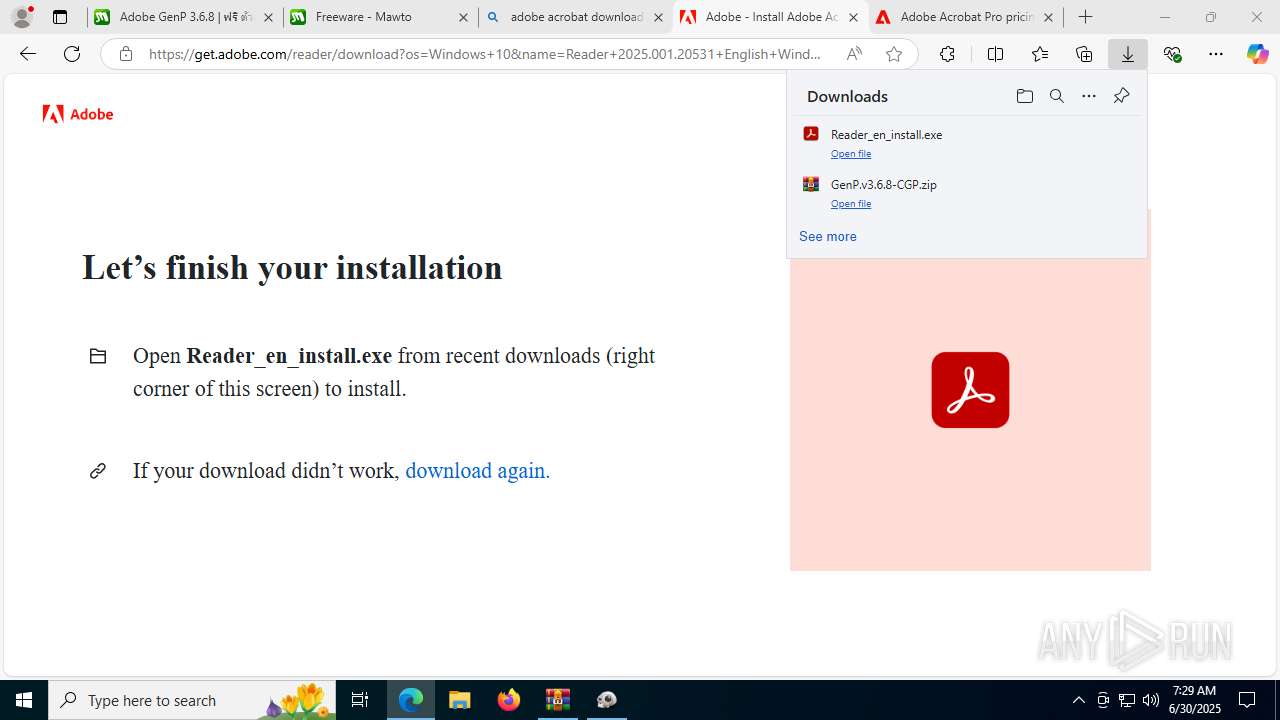Open the Windows notification center
Screen dimensions: 1280x720
coord(1248,700)
